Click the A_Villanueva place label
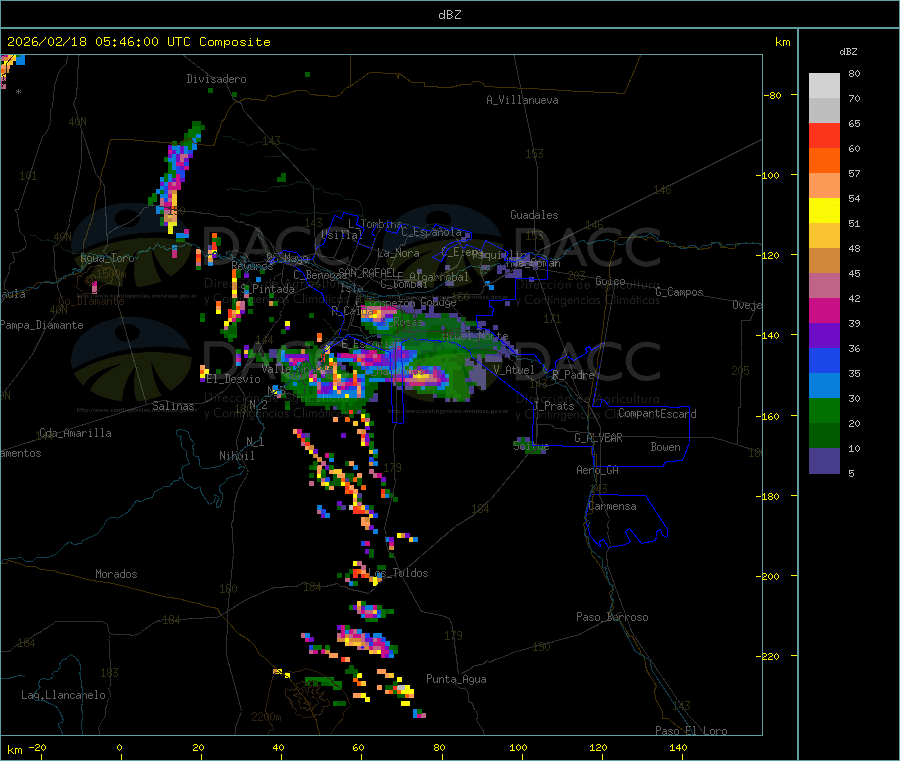The width and height of the screenshot is (900, 761). tap(522, 100)
